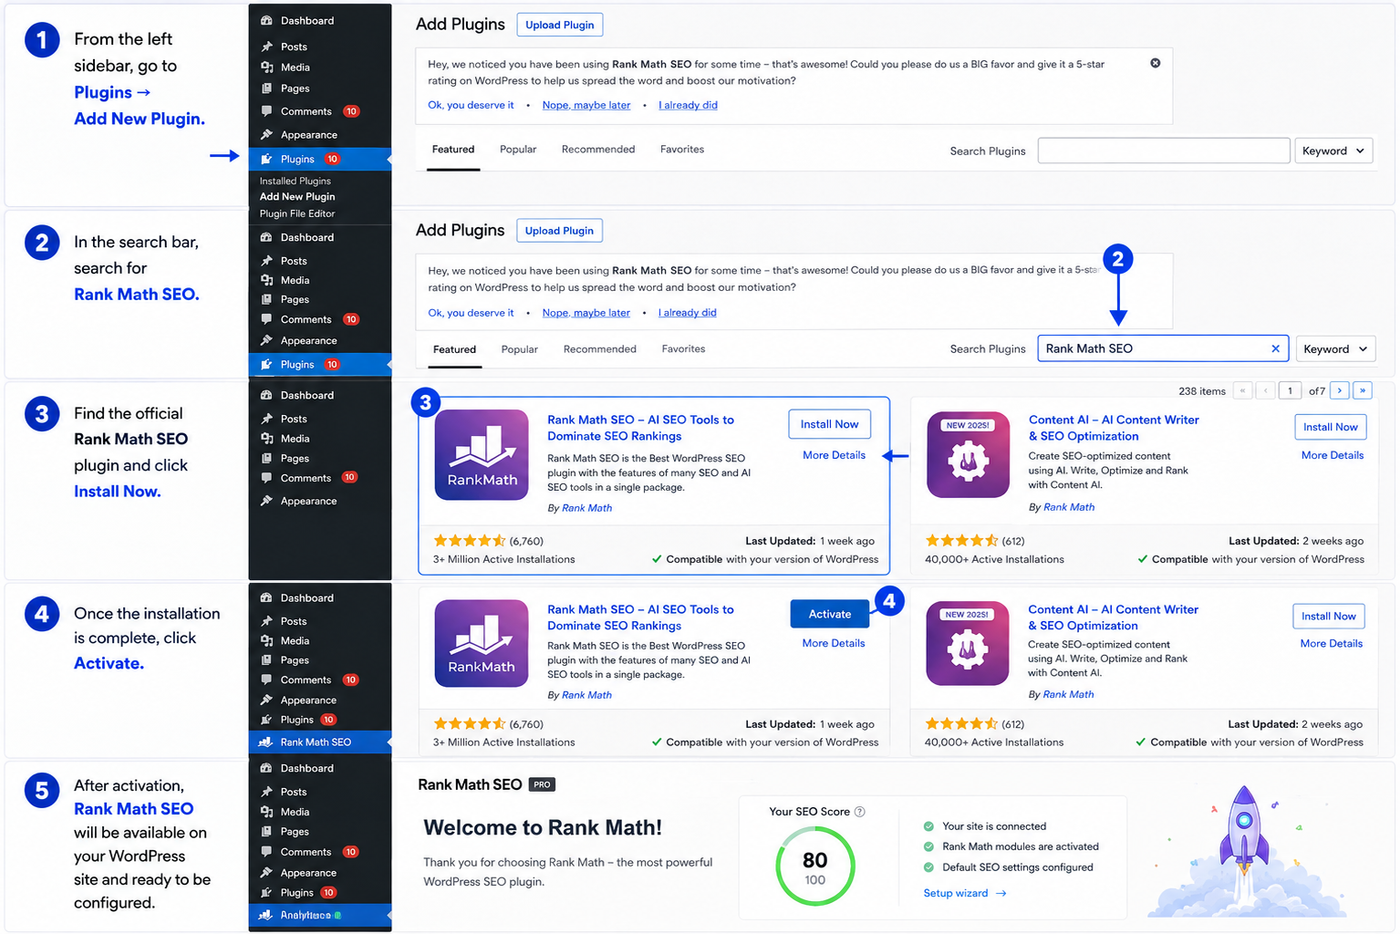Click the highlighted Plugins icon above Installed Plugins
The image size is (1400, 934).
(x=266, y=159)
